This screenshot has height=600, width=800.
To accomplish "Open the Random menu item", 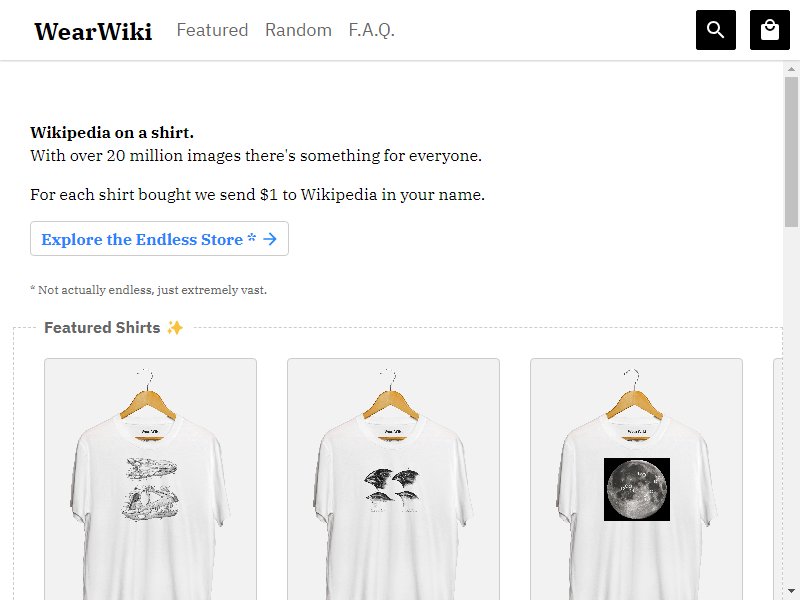I will tap(298, 30).
